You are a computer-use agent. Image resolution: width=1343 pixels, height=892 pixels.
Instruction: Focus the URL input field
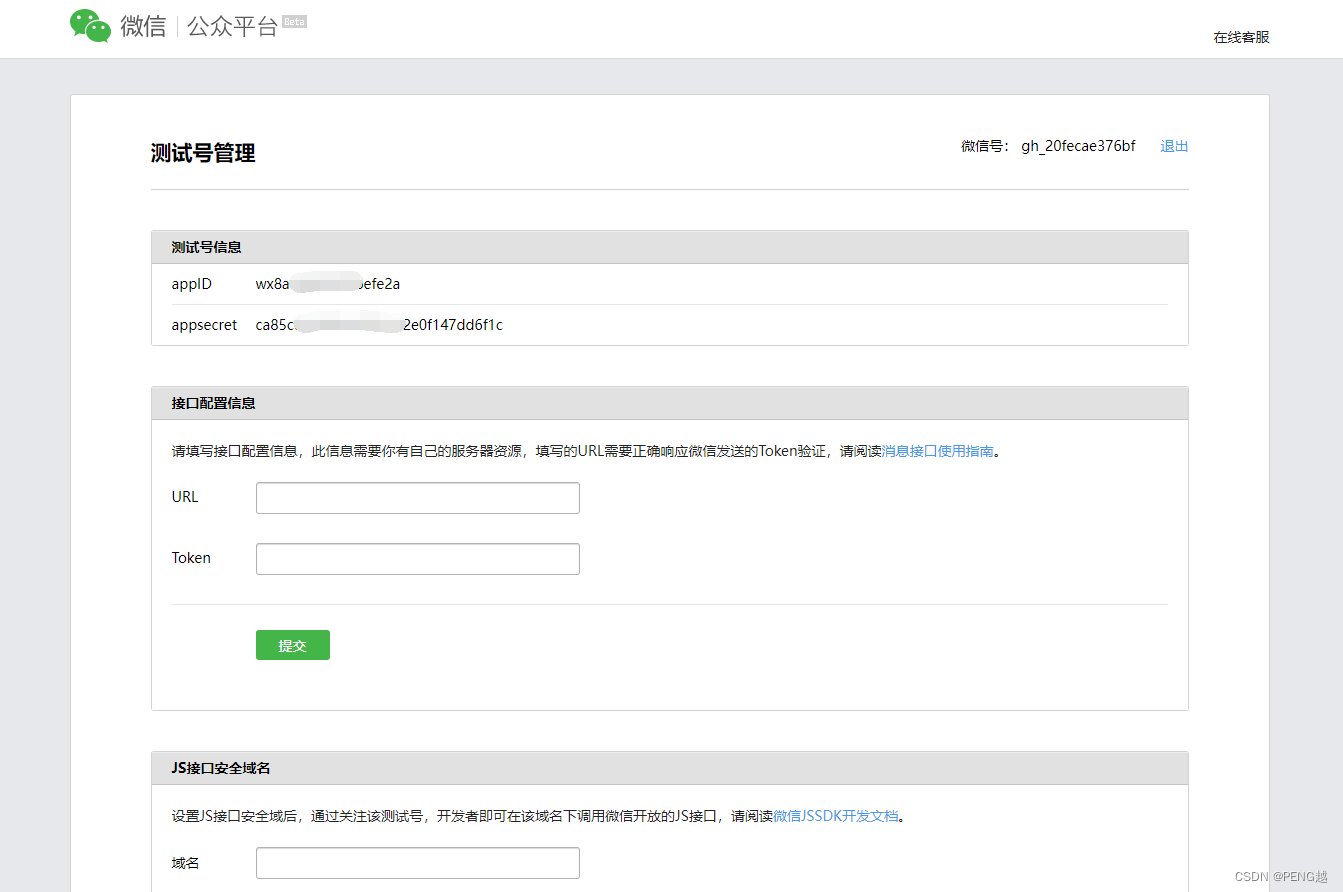click(418, 498)
